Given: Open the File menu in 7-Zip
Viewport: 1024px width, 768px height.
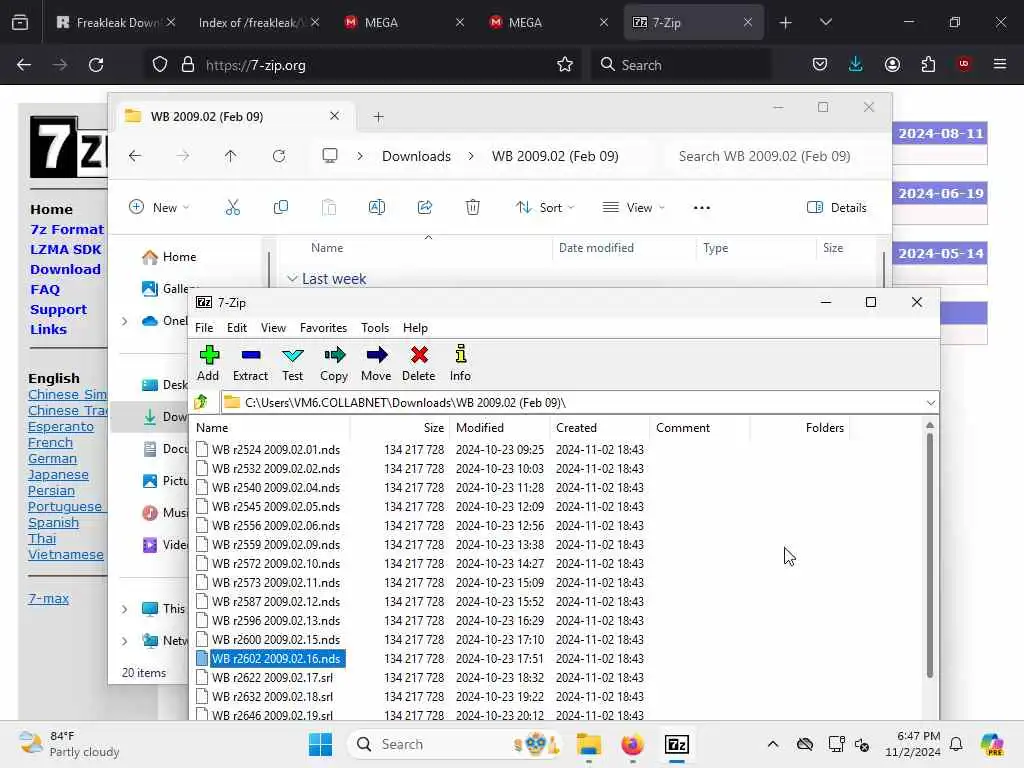Looking at the screenshot, I should [x=204, y=328].
